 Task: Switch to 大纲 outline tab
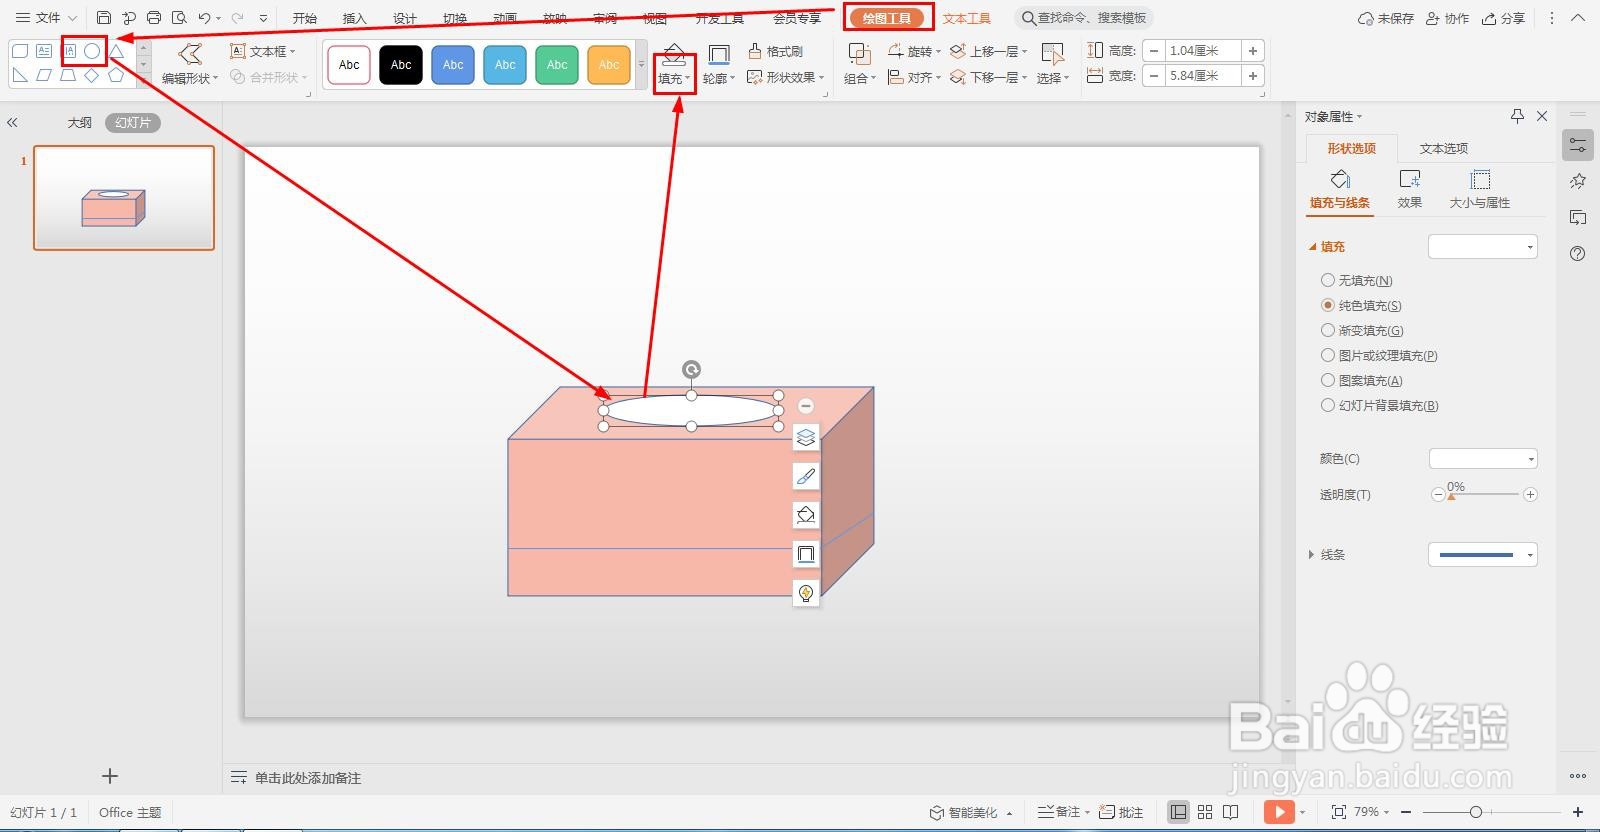(79, 123)
